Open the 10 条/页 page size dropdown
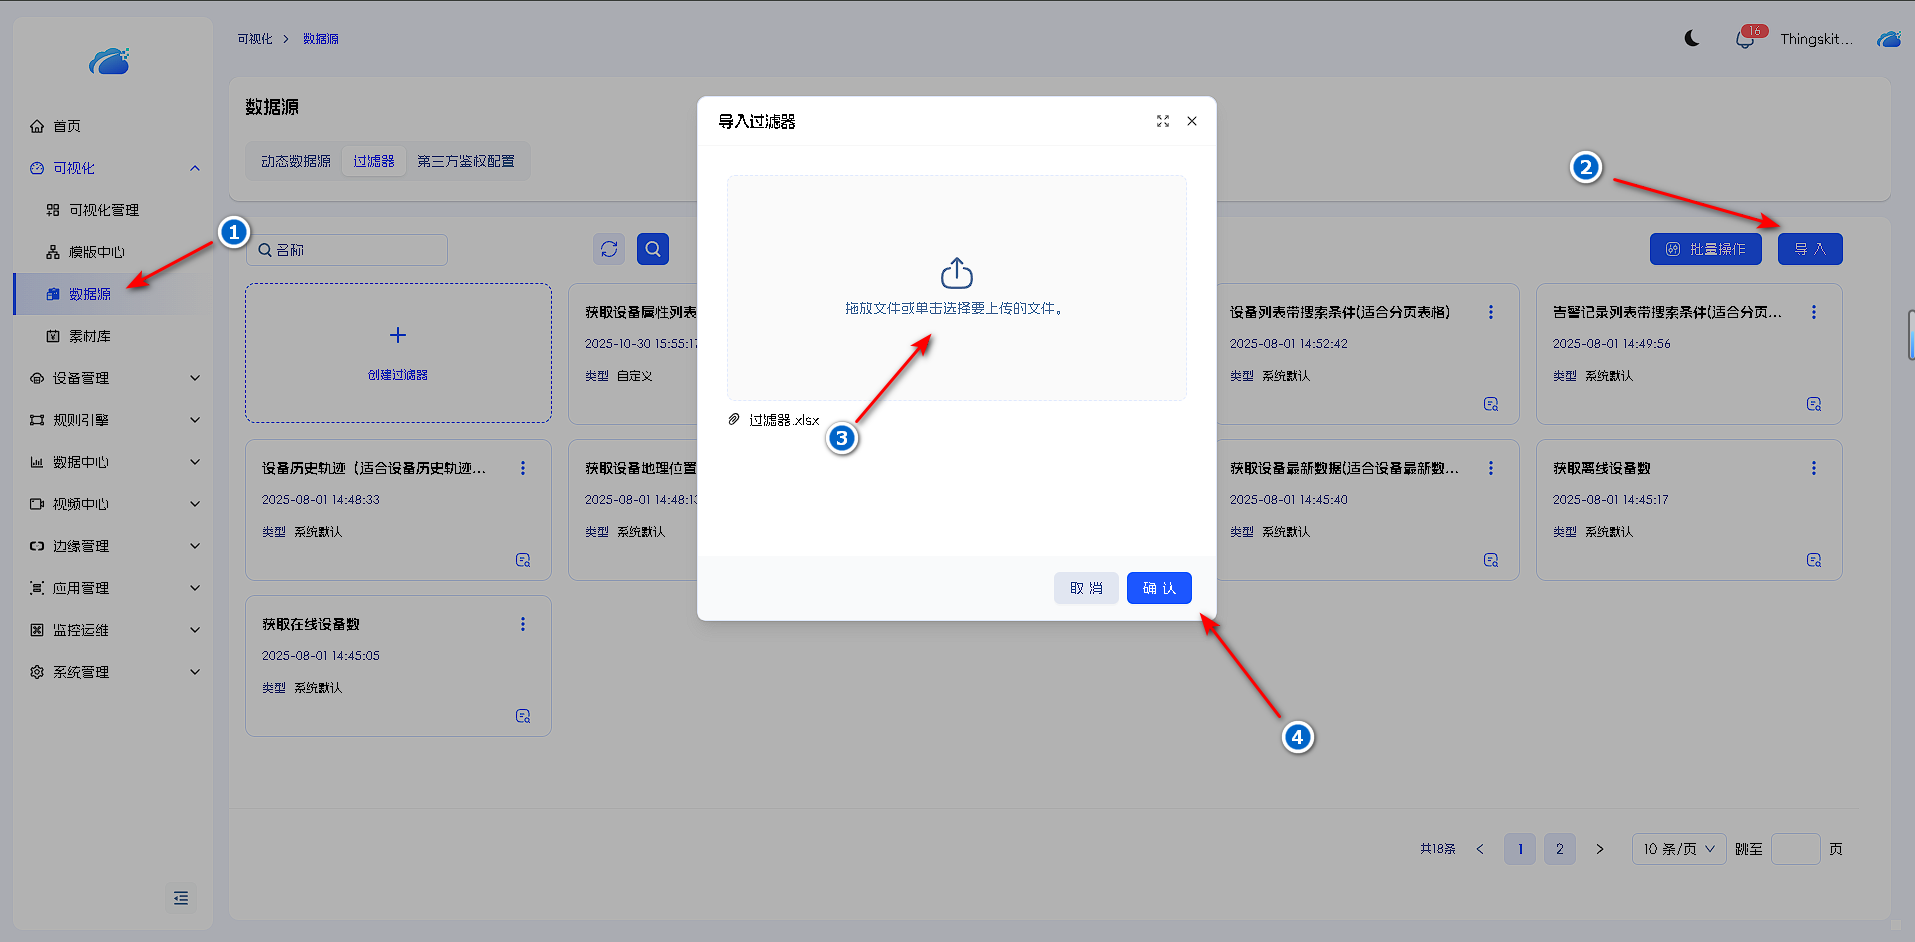1915x942 pixels. (x=1678, y=849)
